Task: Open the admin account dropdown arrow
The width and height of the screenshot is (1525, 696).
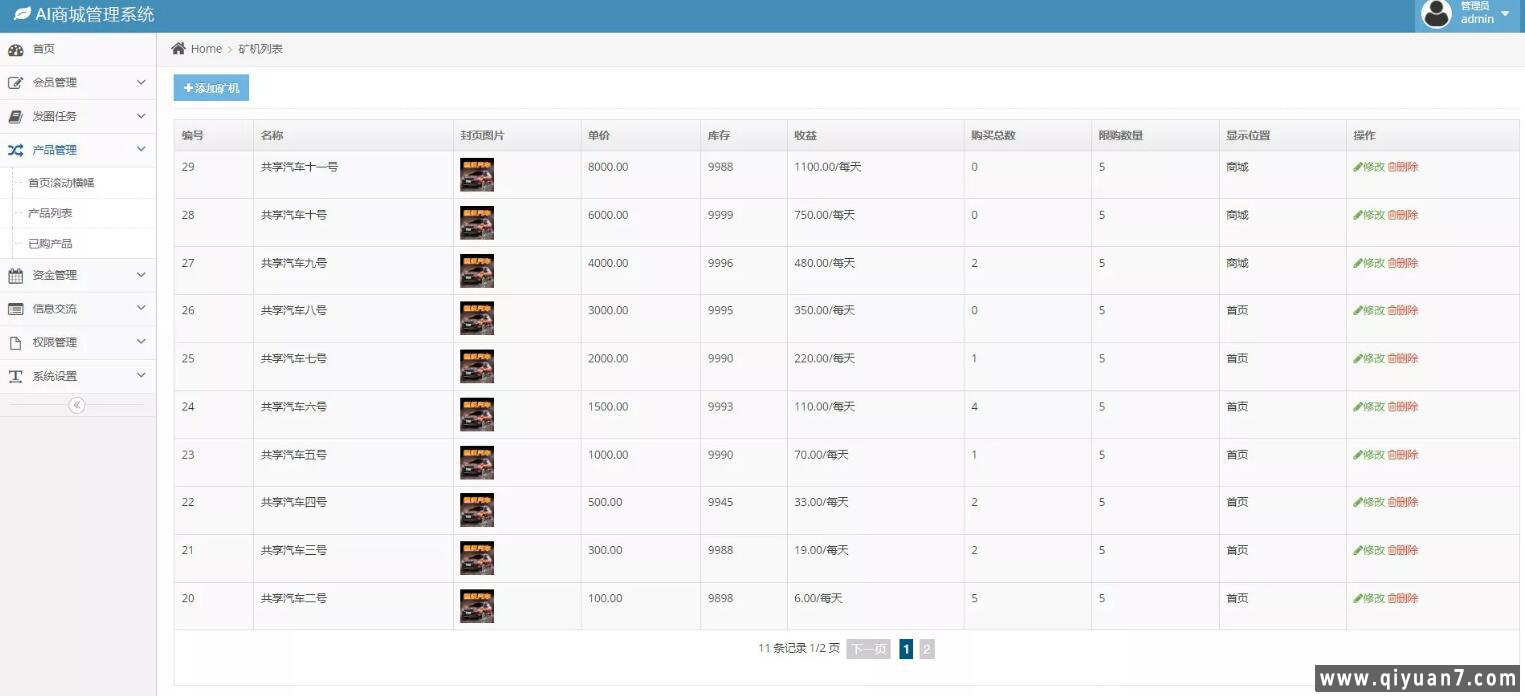Action: click(1505, 14)
